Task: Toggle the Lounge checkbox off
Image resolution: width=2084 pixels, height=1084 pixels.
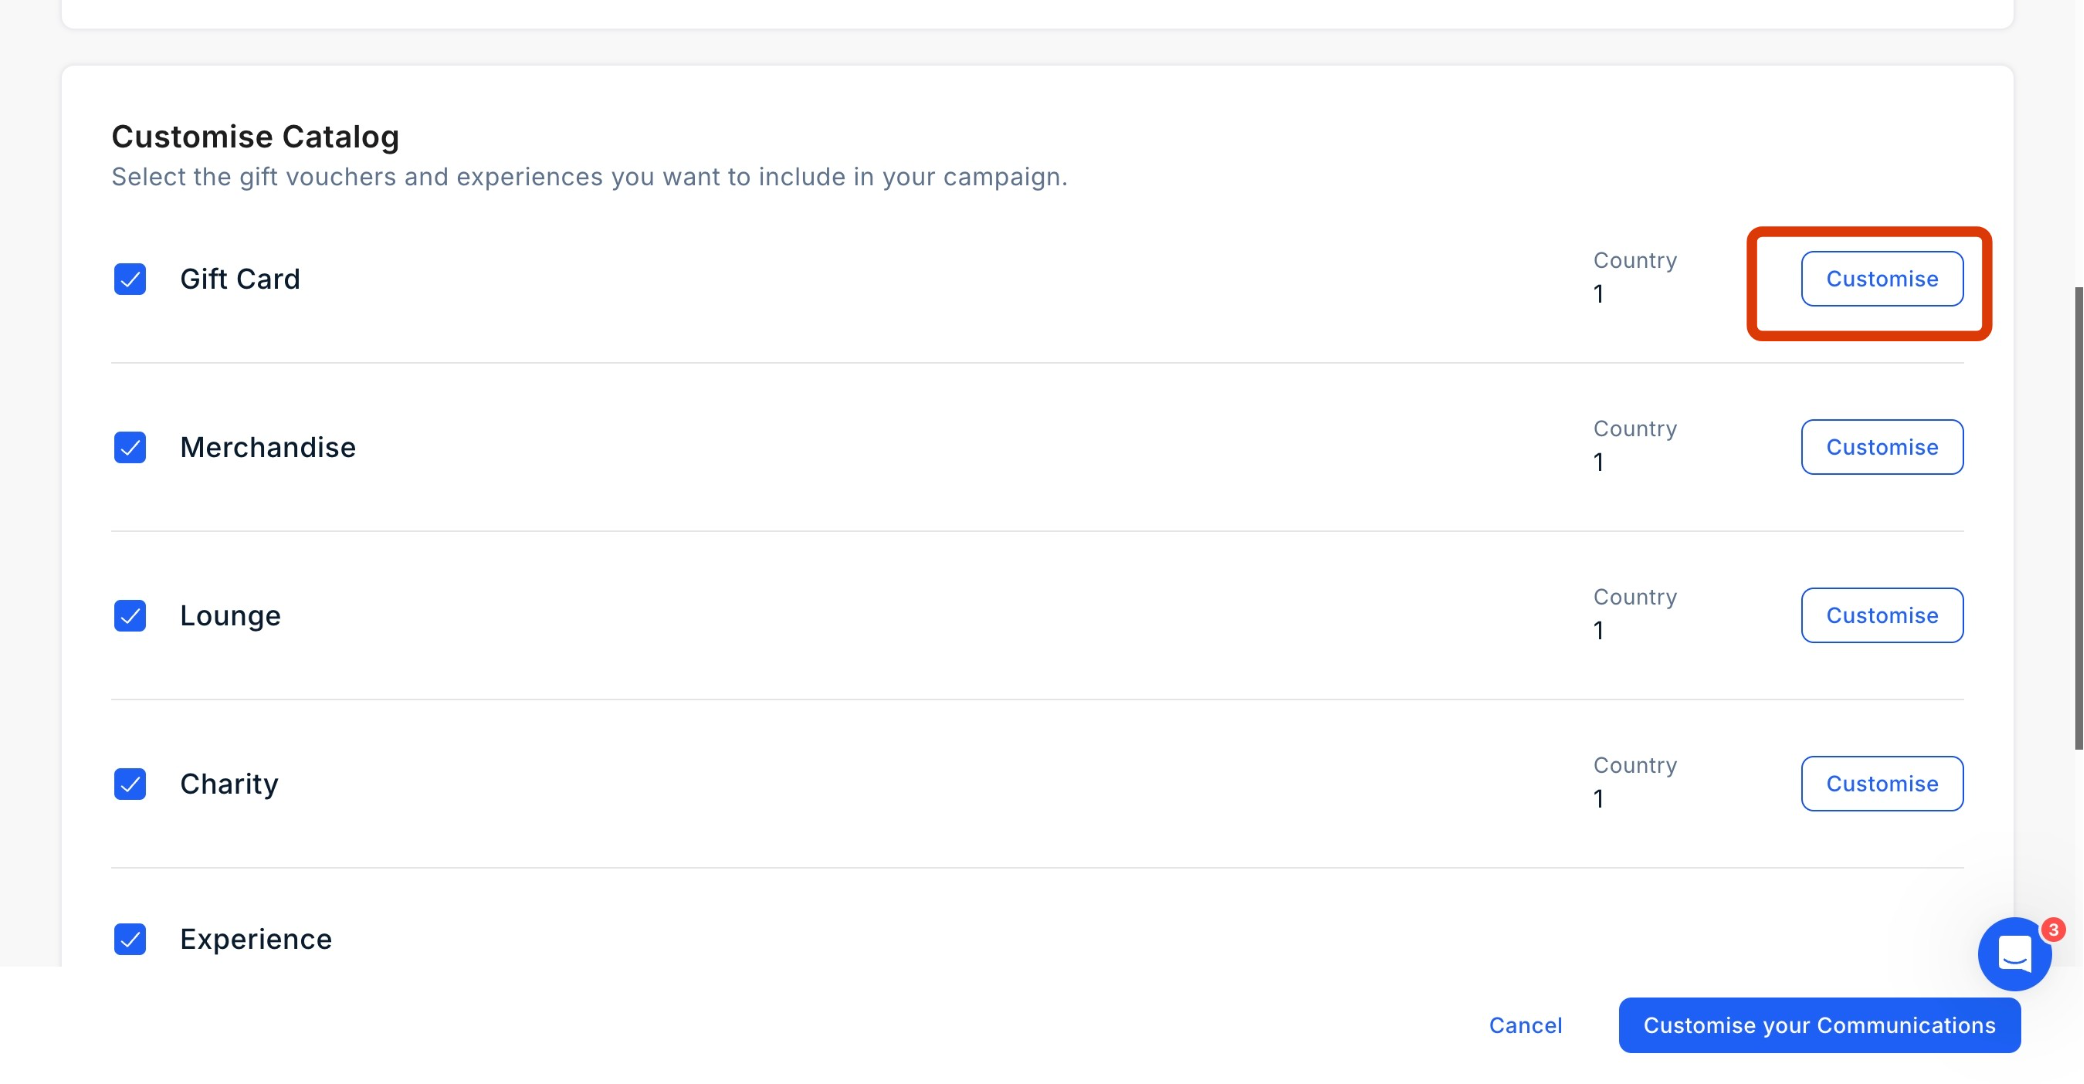Action: coord(130,616)
